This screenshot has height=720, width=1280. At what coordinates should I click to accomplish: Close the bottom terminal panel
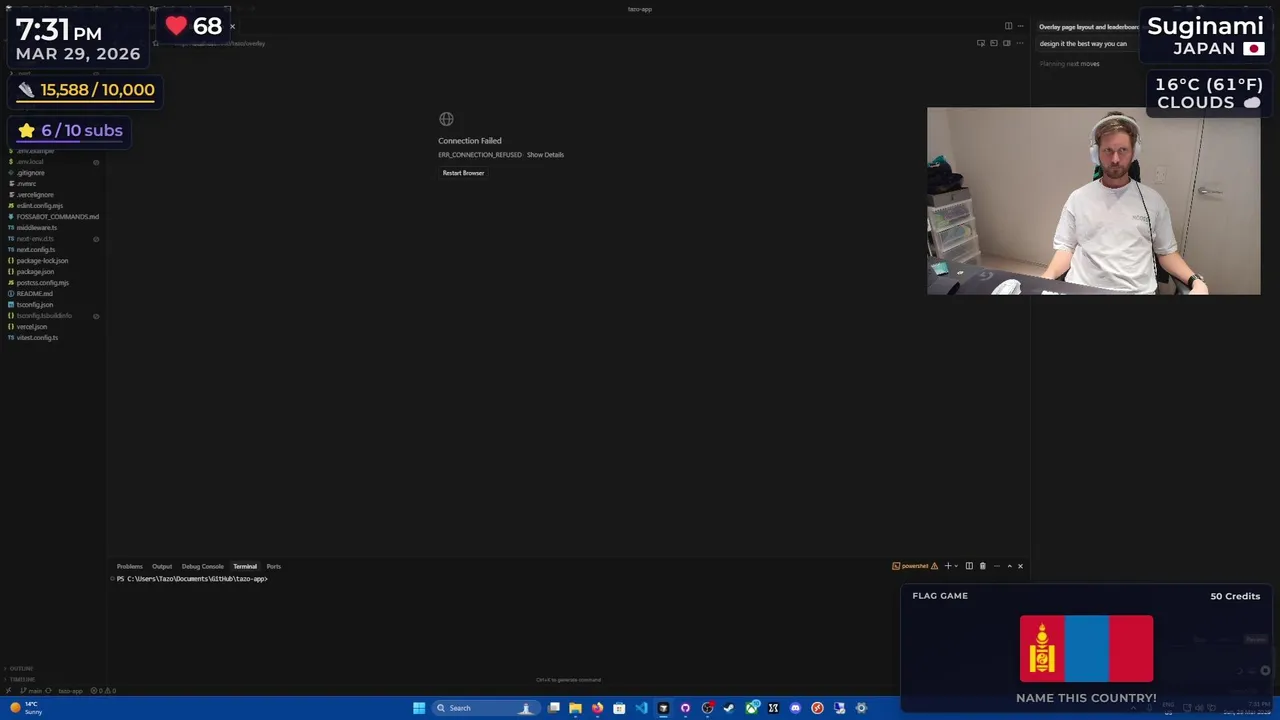pos(1020,566)
